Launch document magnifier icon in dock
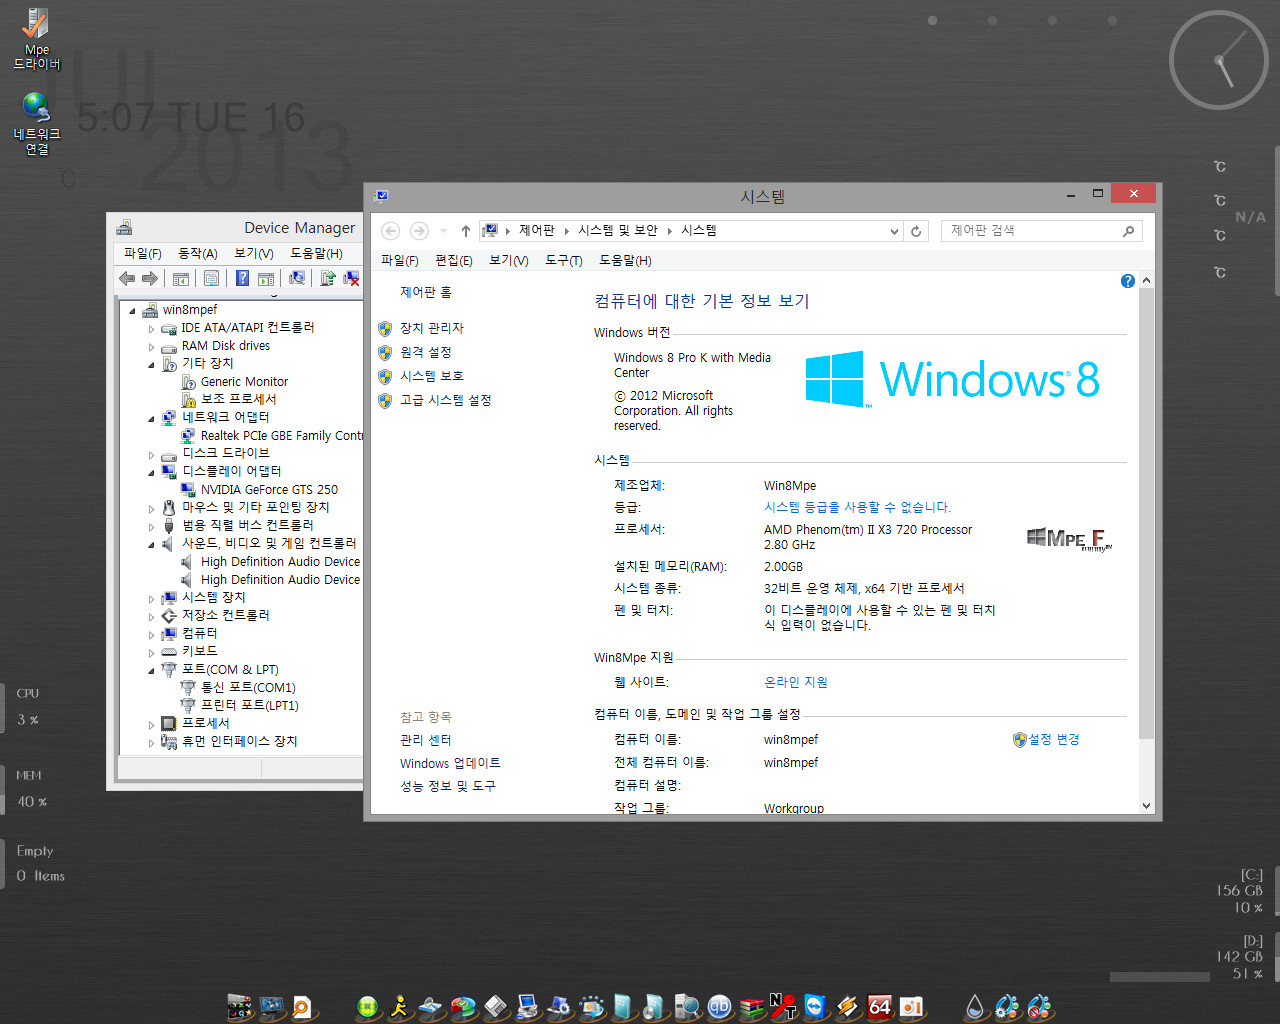Image resolution: width=1280 pixels, height=1024 pixels. (301, 1006)
